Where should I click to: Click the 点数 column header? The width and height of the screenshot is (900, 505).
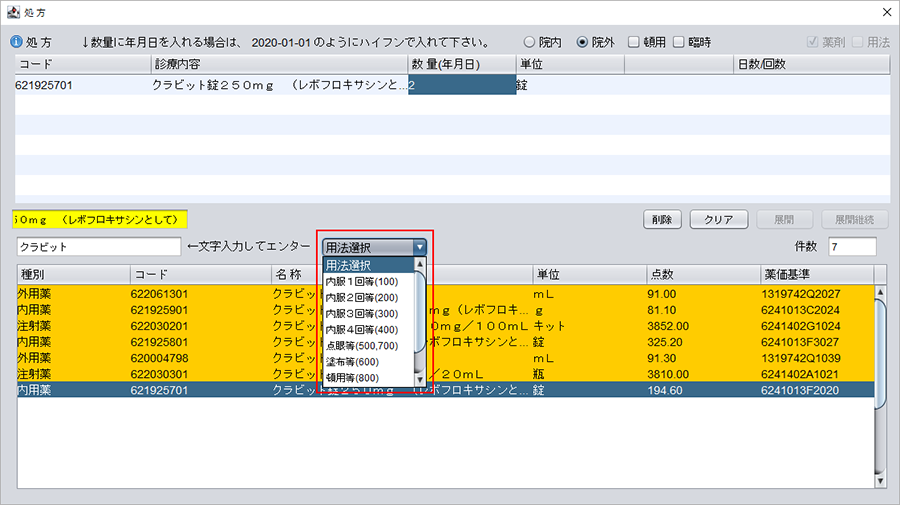[703, 274]
